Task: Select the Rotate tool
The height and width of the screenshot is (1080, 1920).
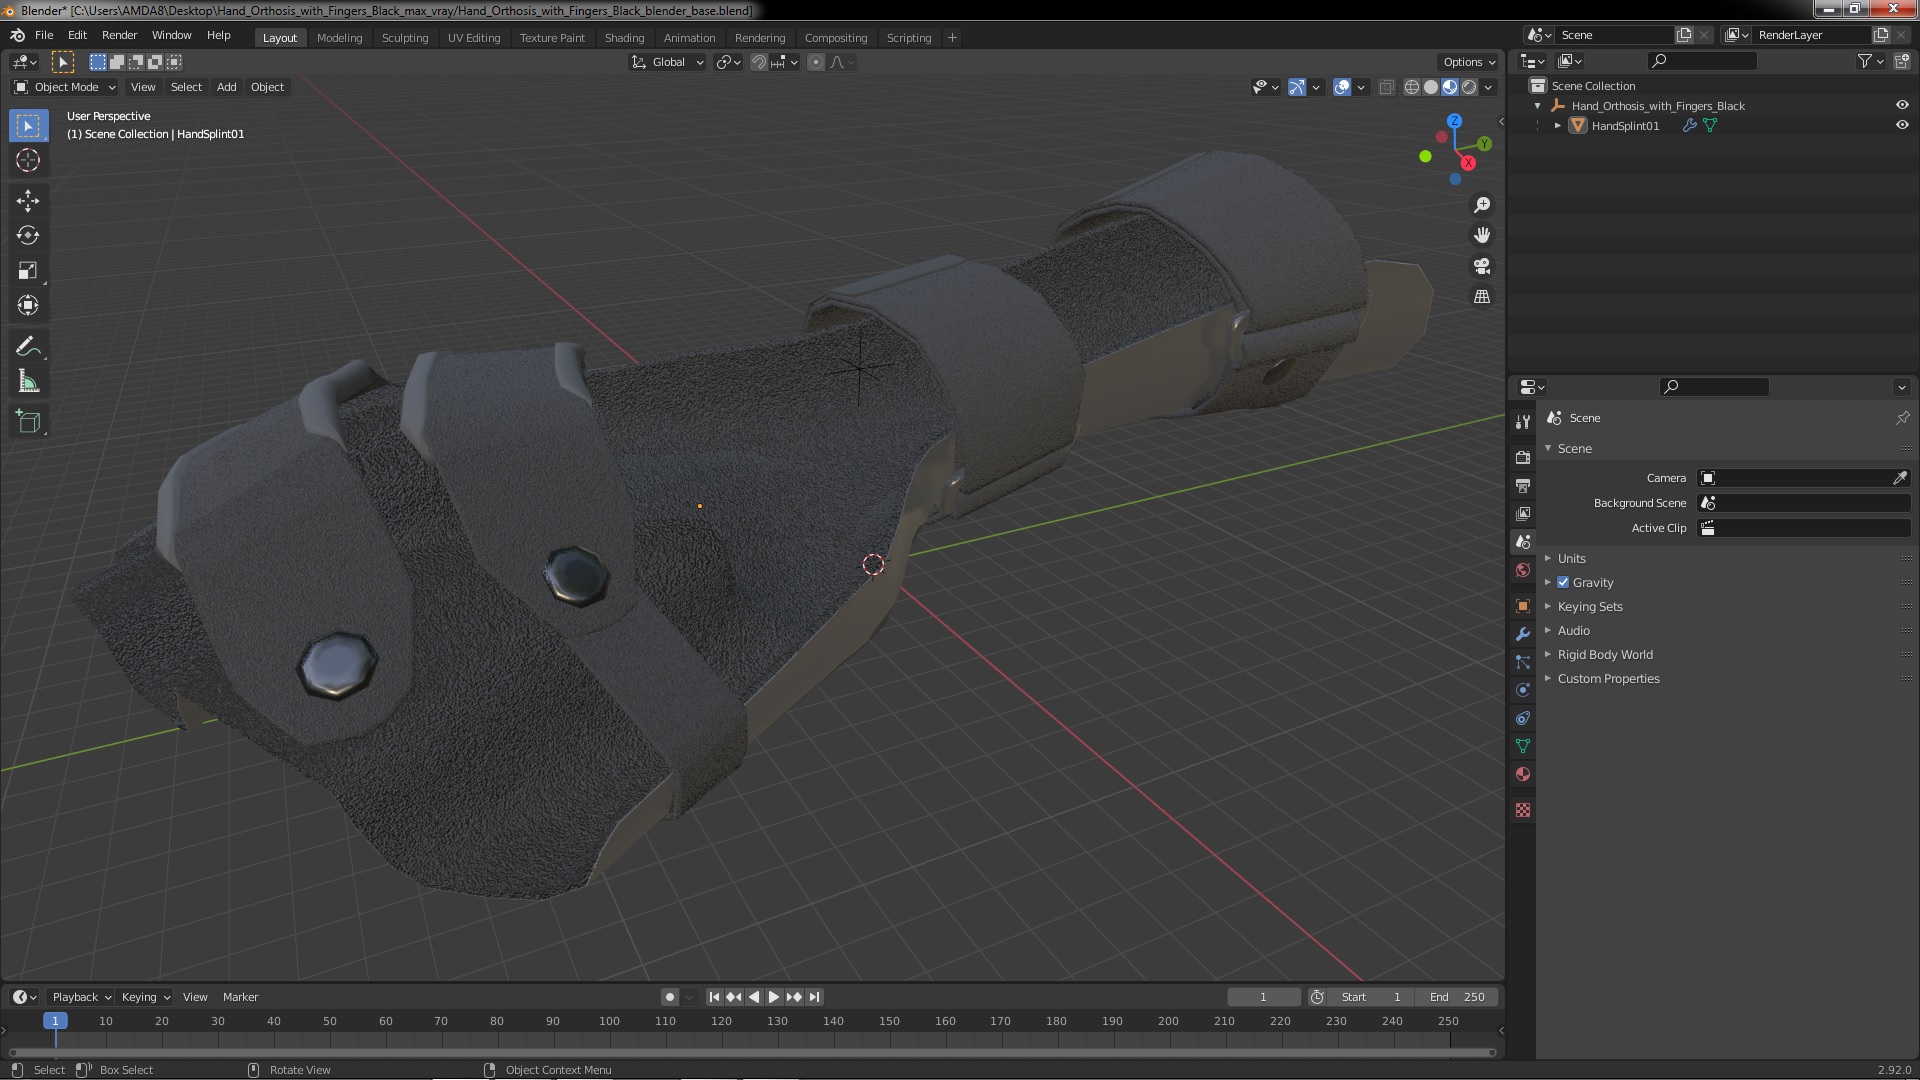Action: point(28,235)
